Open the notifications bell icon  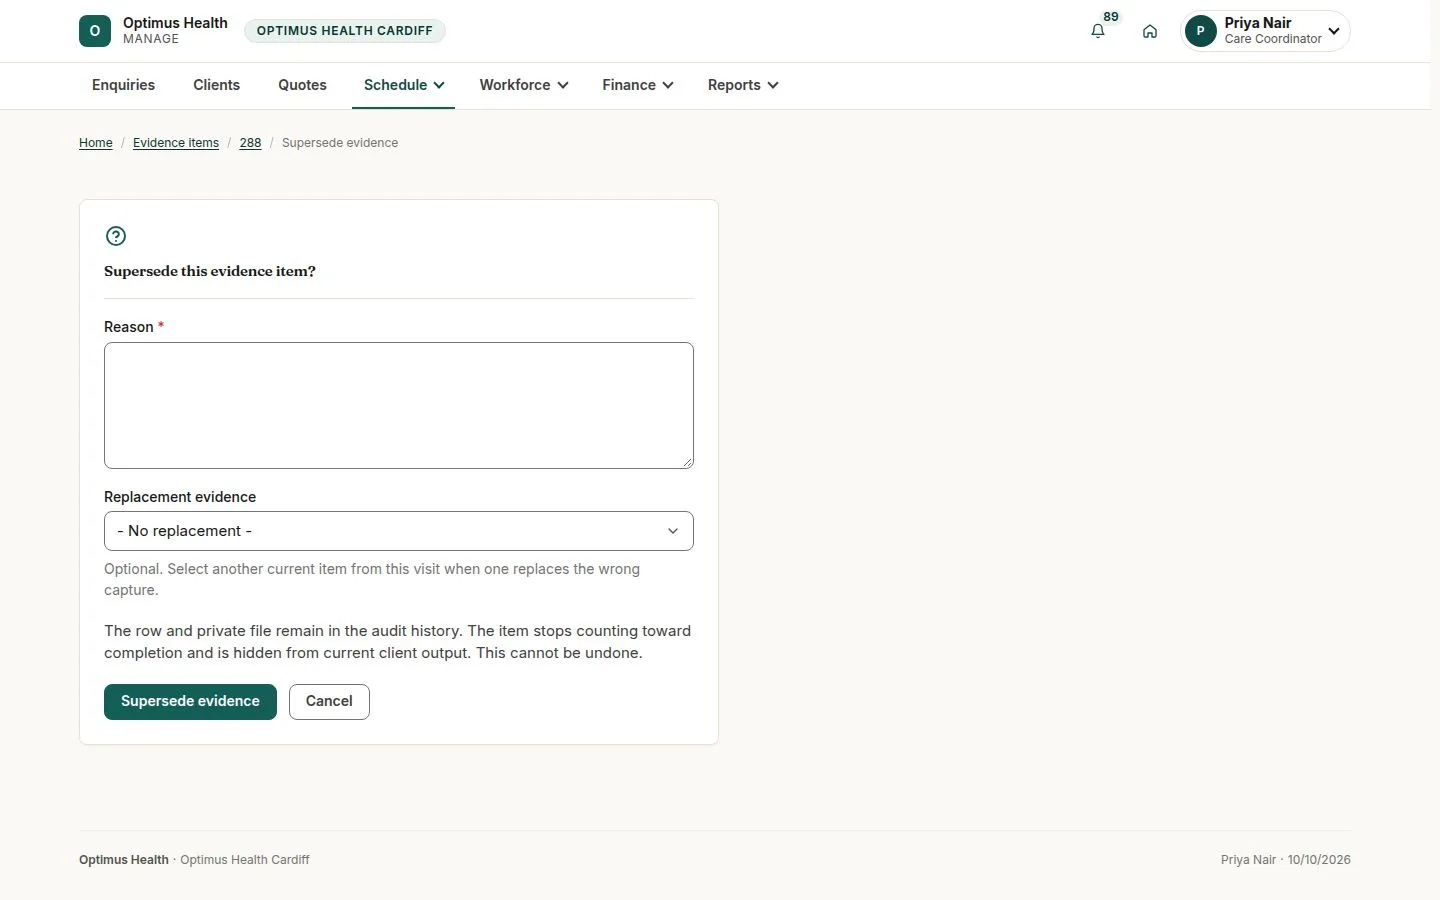pos(1098,31)
